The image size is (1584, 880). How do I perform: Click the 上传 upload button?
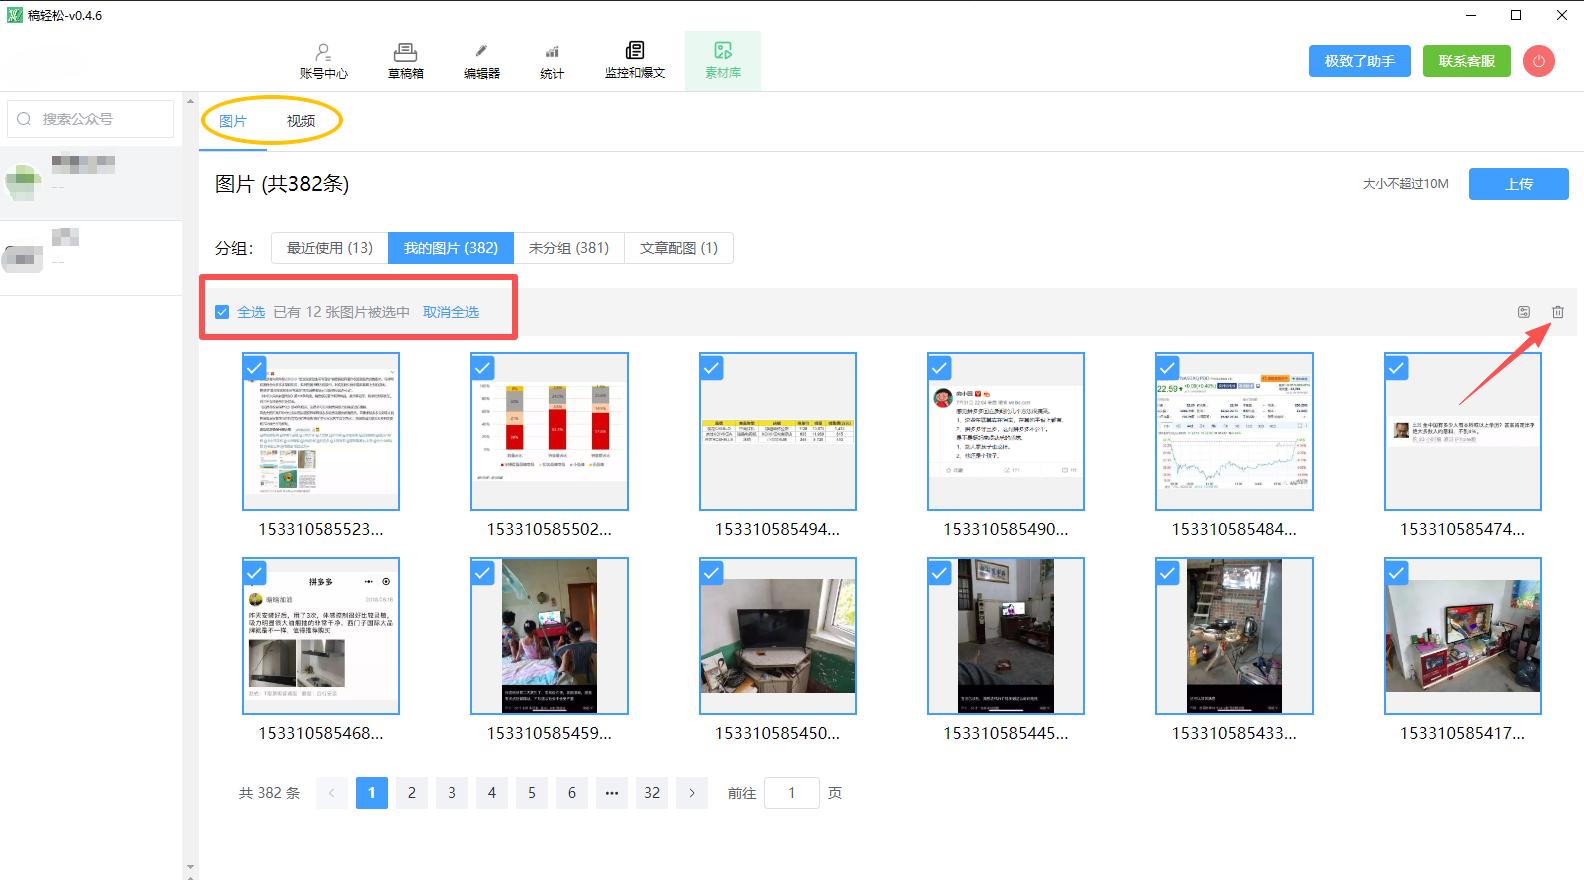click(x=1518, y=184)
